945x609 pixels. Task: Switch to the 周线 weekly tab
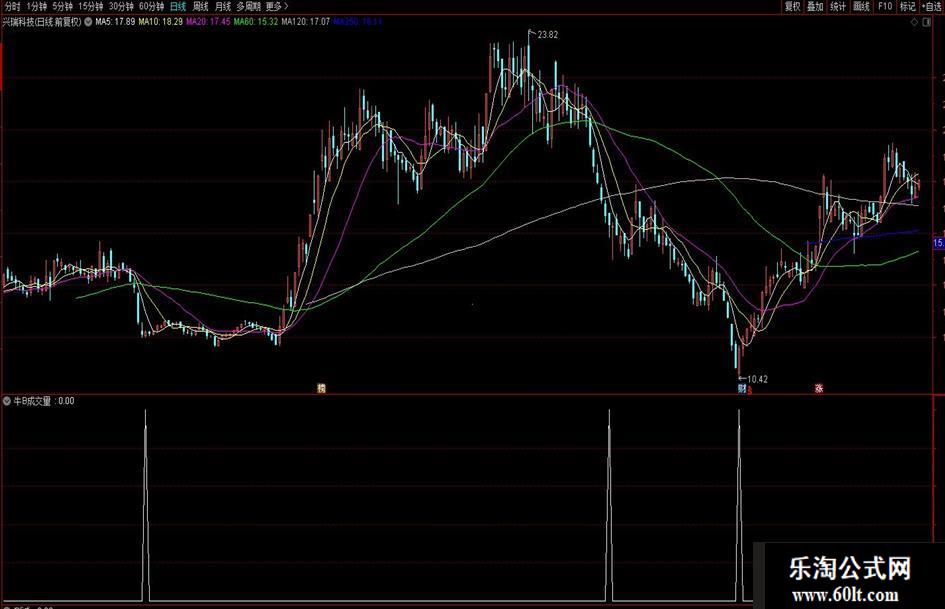click(201, 7)
